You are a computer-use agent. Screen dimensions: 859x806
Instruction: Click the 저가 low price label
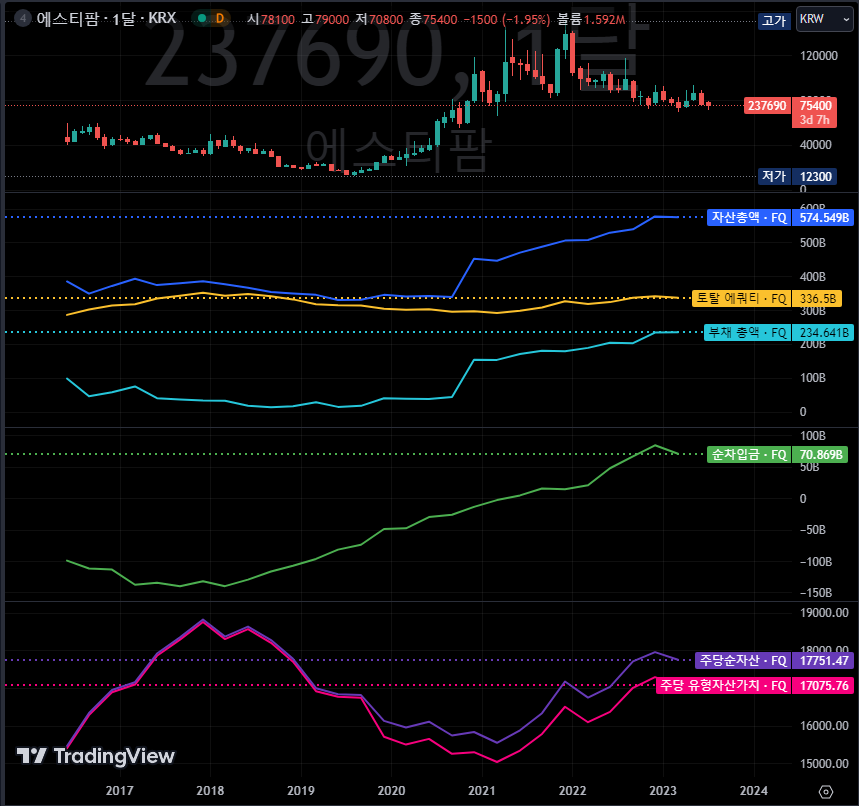click(x=774, y=176)
